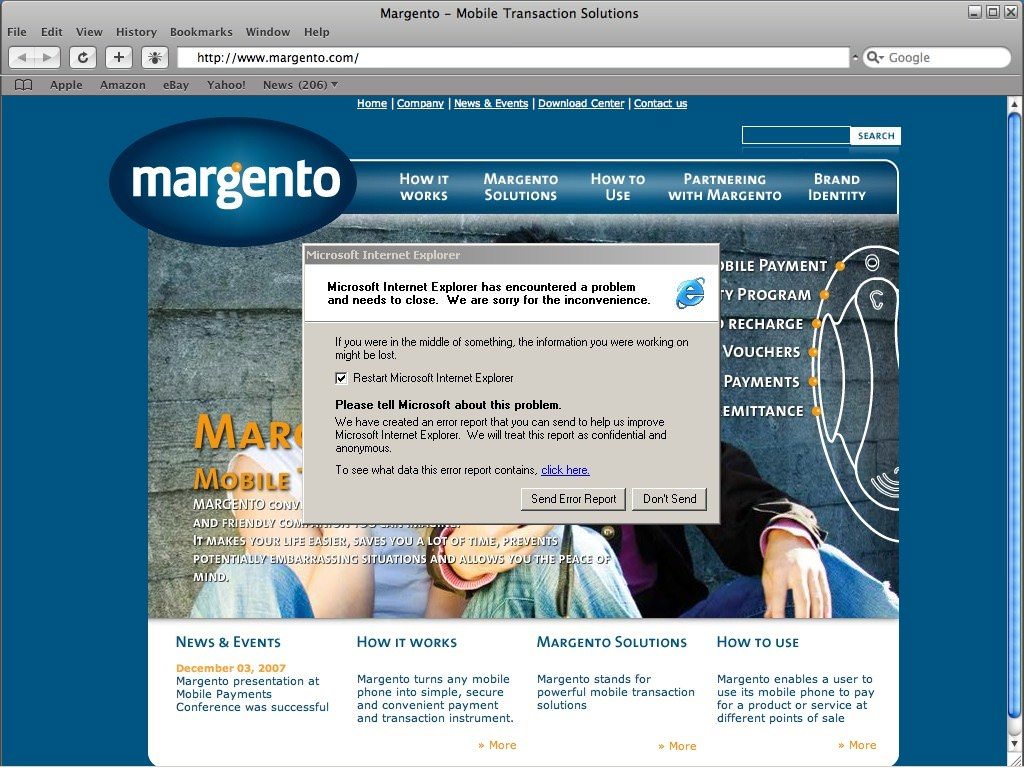Open the Contact us link

(x=660, y=103)
